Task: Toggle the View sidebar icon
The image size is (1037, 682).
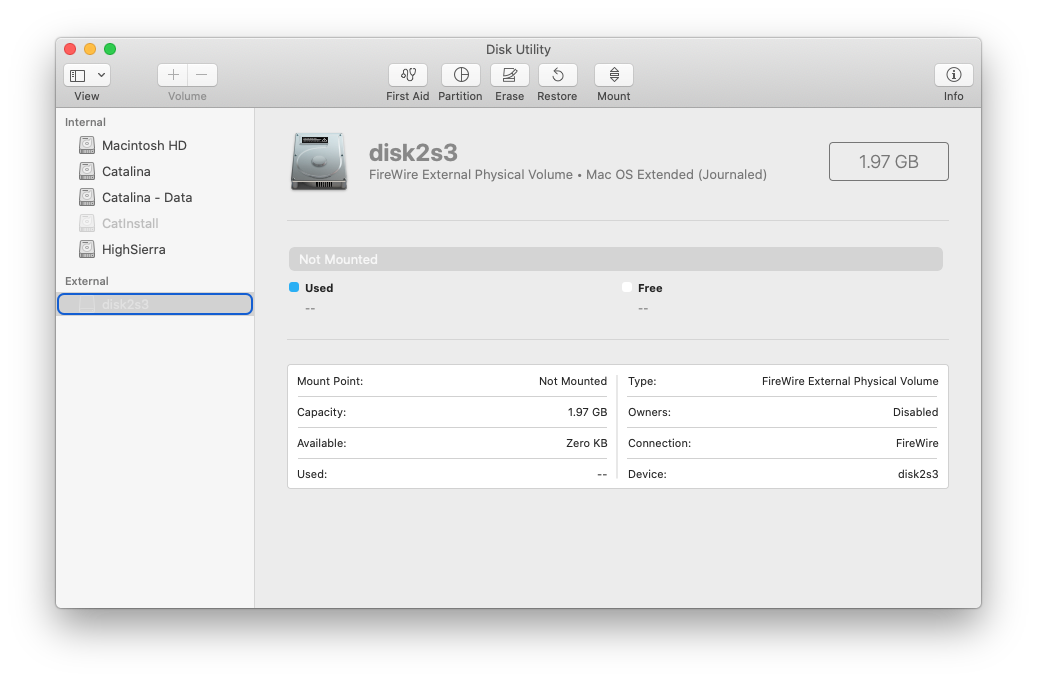Action: 78,75
